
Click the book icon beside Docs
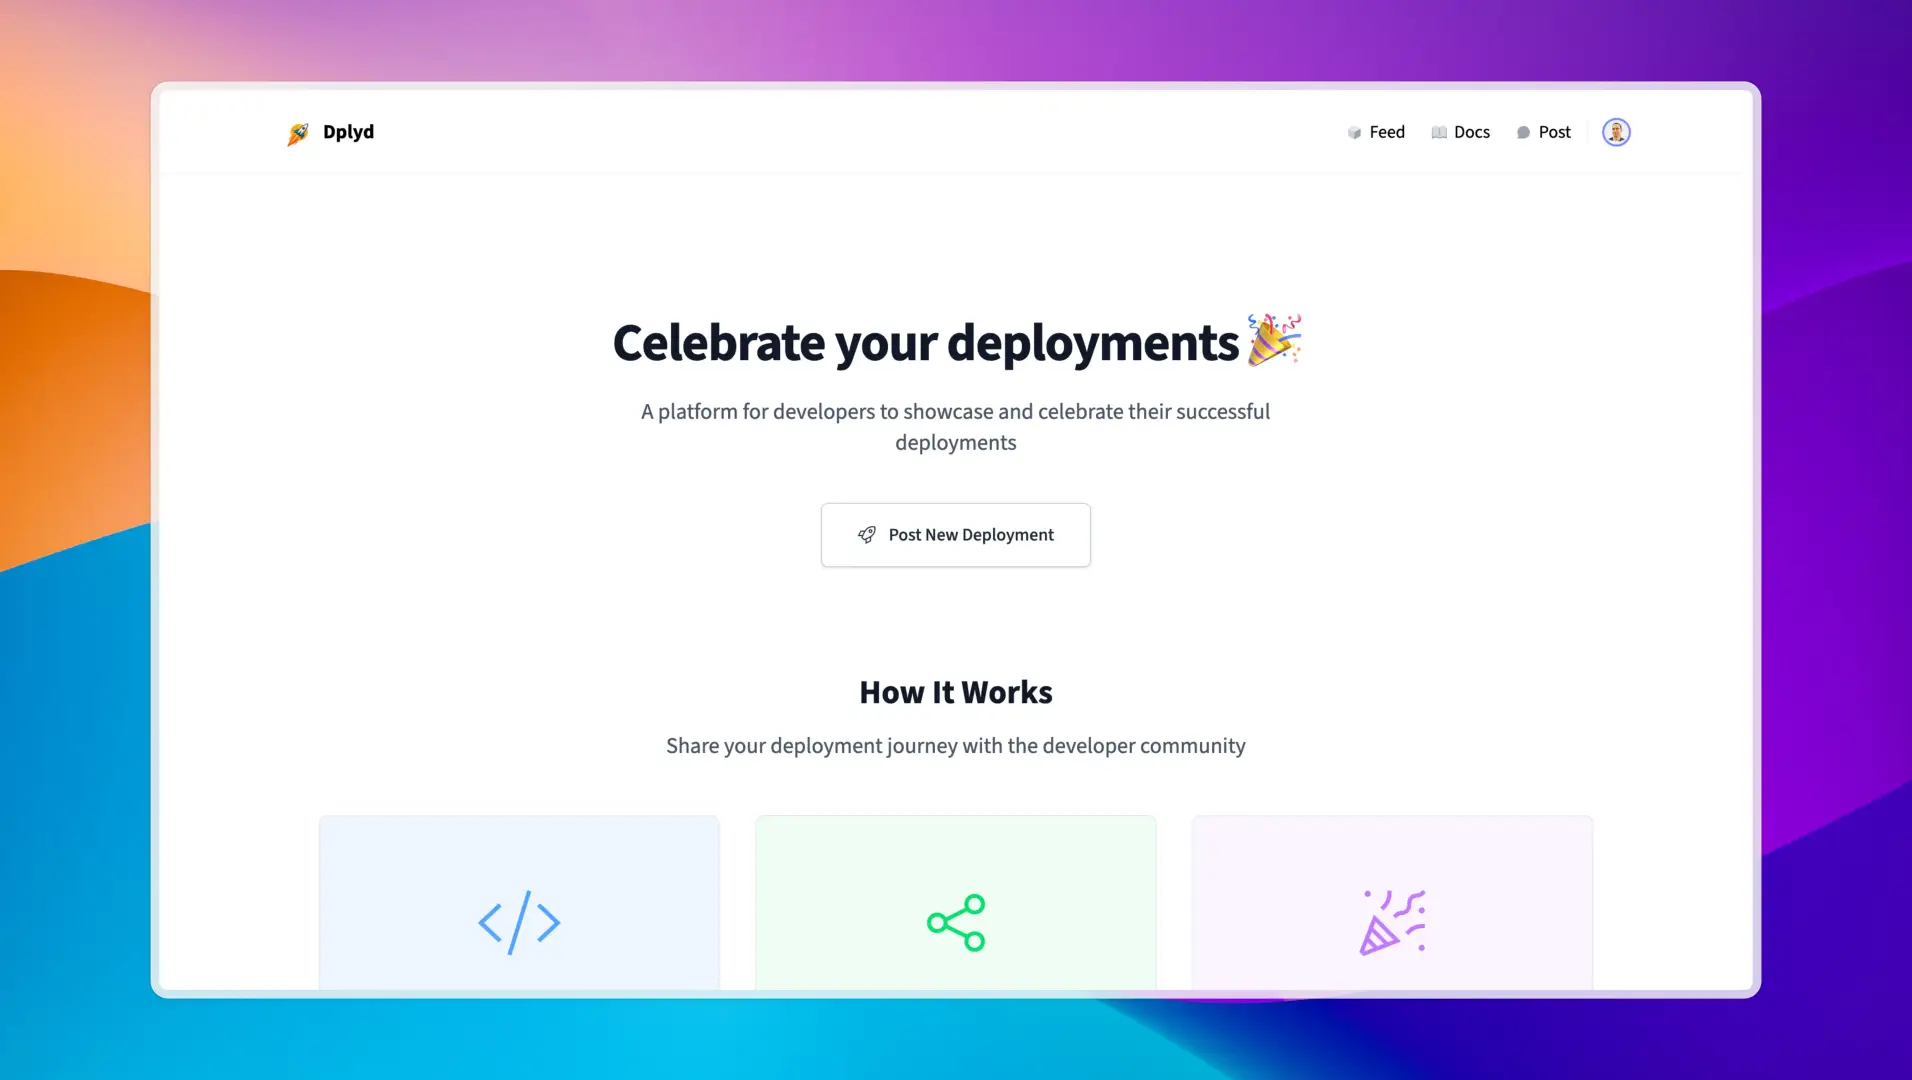pyautogui.click(x=1439, y=133)
